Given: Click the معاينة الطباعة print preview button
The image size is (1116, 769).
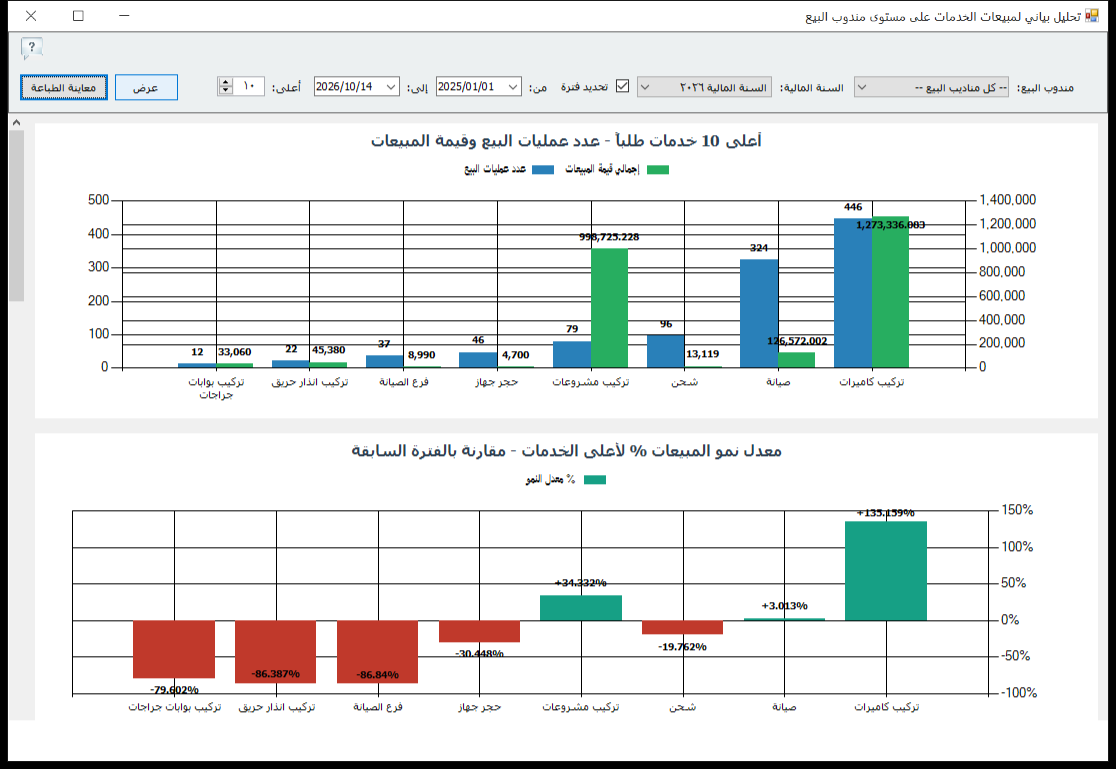Looking at the screenshot, I should tap(63, 88).
